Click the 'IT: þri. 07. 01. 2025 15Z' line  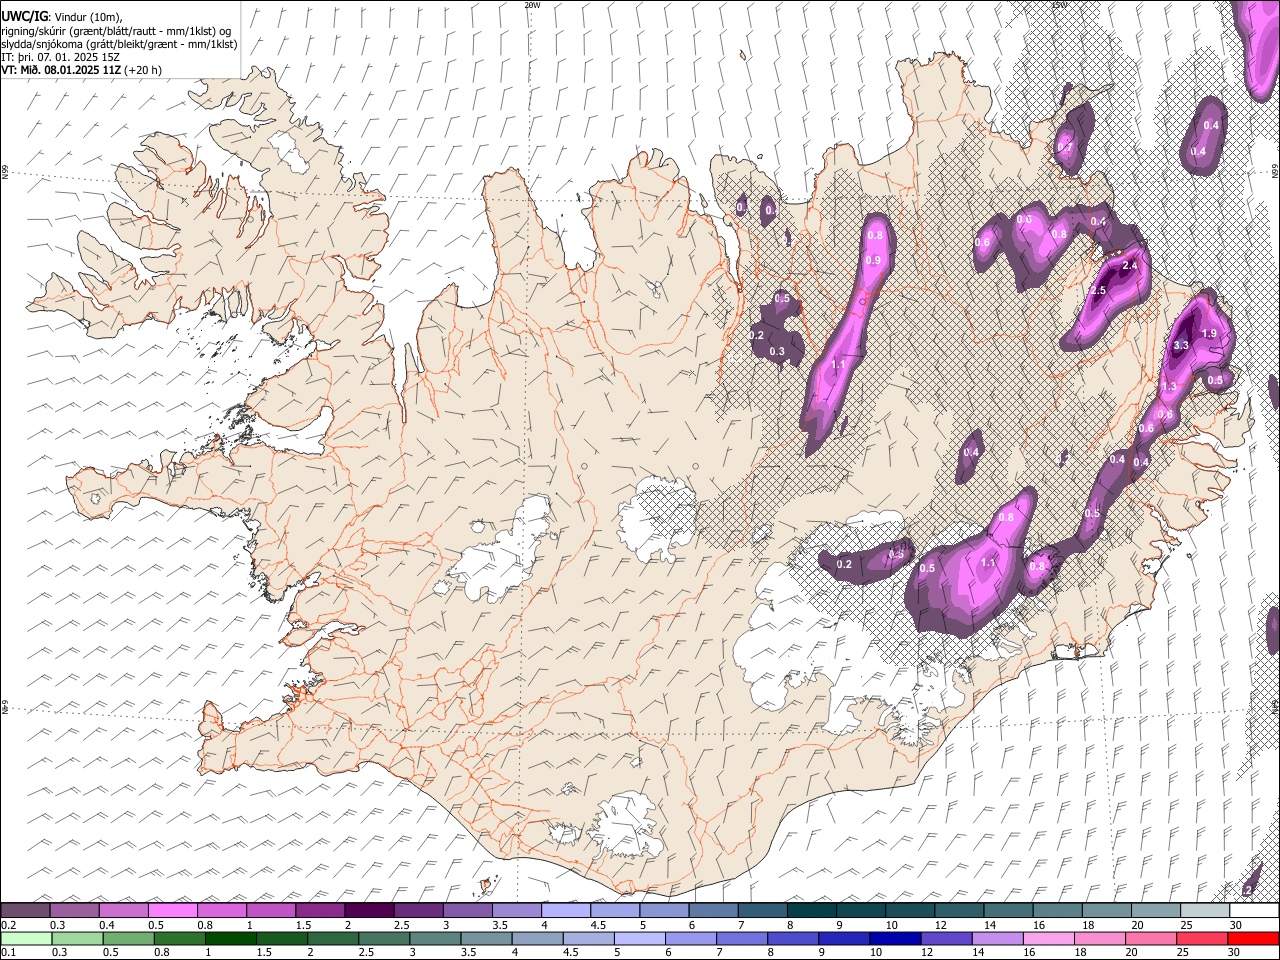[x=61, y=57]
